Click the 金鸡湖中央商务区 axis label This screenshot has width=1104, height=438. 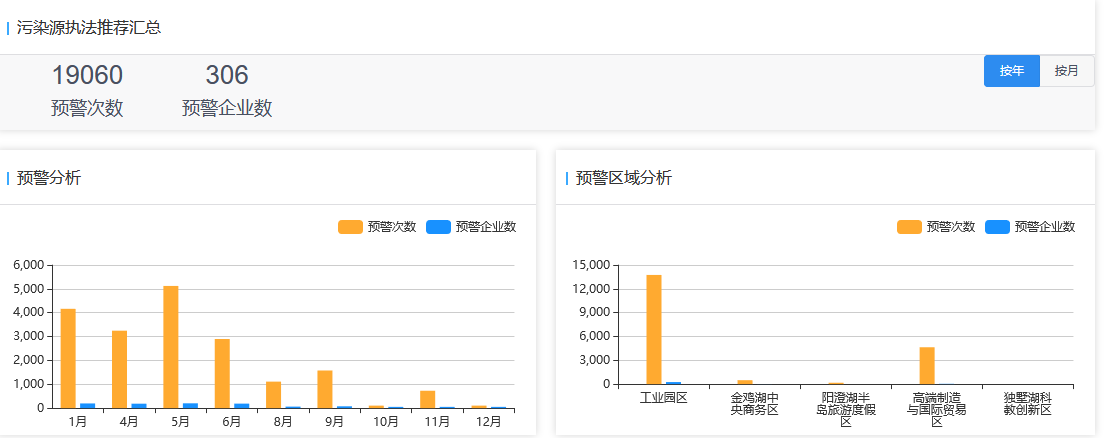(754, 404)
